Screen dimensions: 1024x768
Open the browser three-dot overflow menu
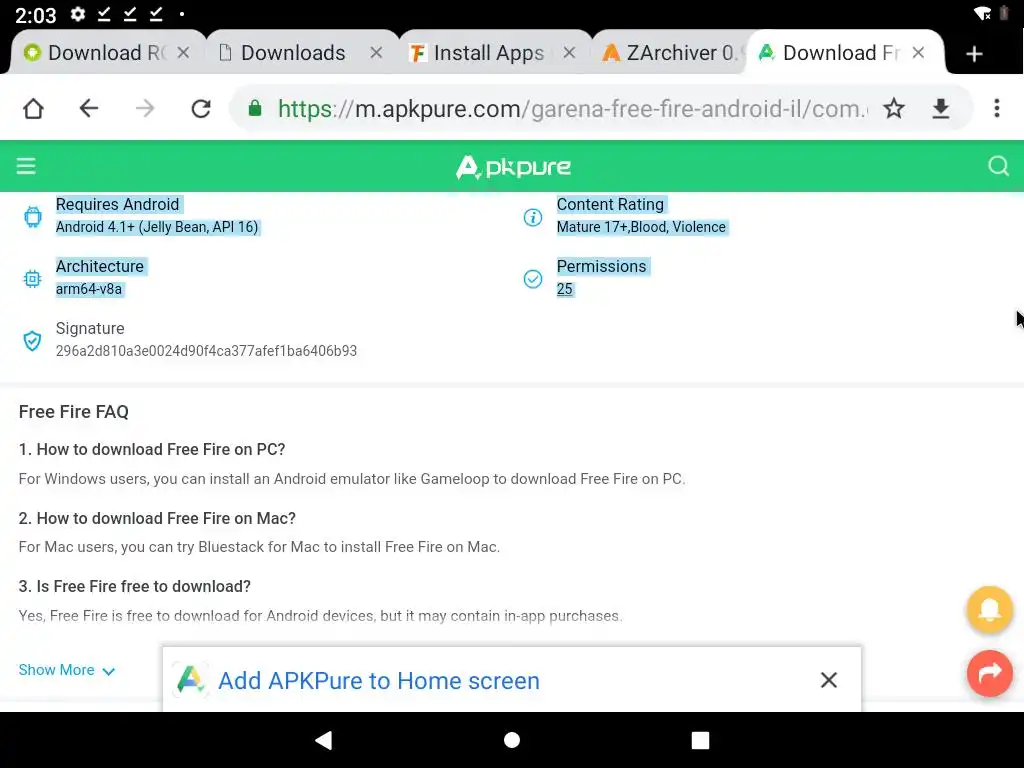tap(997, 108)
